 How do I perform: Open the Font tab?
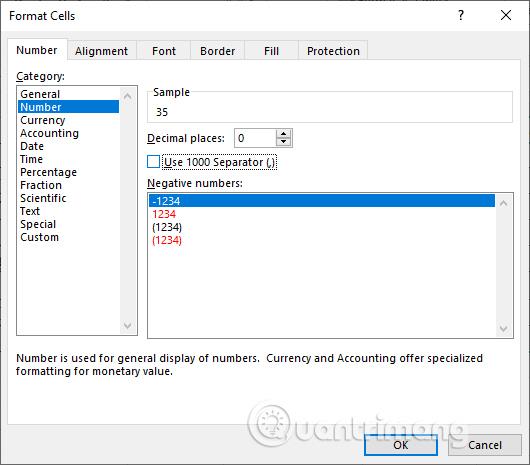pos(164,51)
